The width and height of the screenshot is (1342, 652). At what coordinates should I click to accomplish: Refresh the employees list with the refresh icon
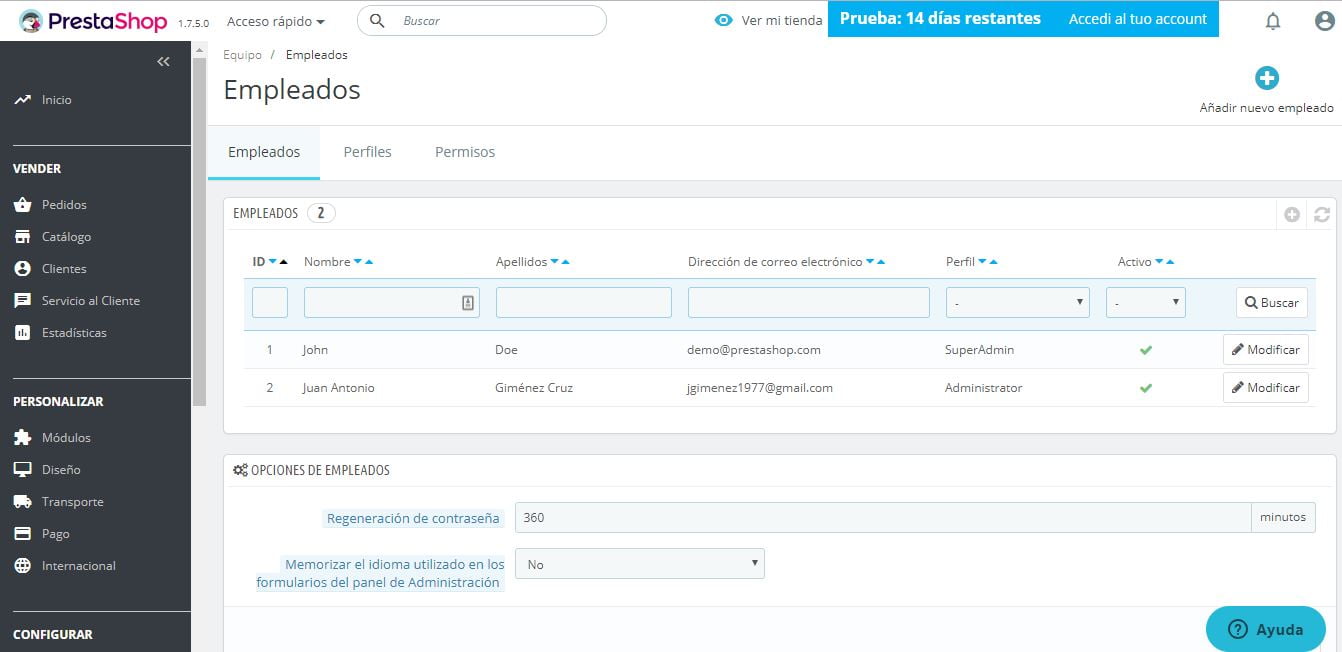click(x=1322, y=213)
